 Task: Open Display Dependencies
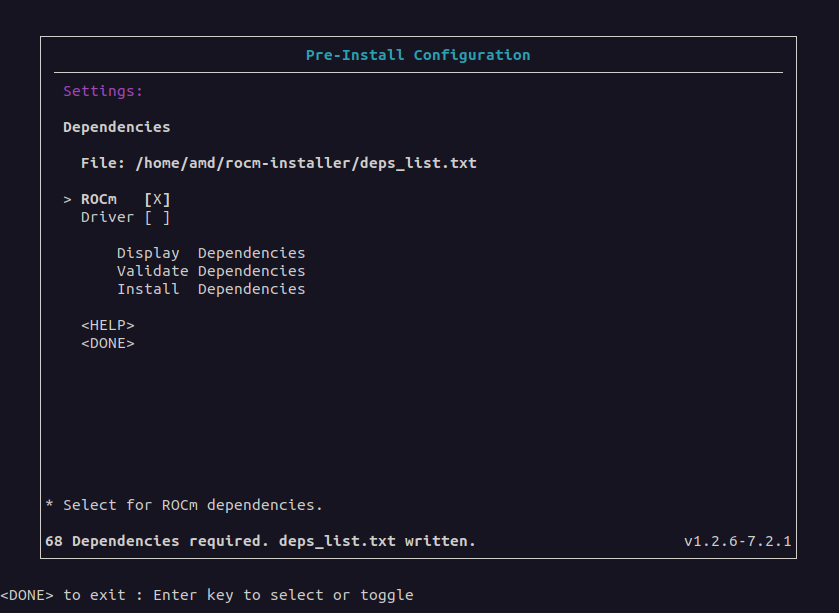pyautogui.click(x=210, y=253)
